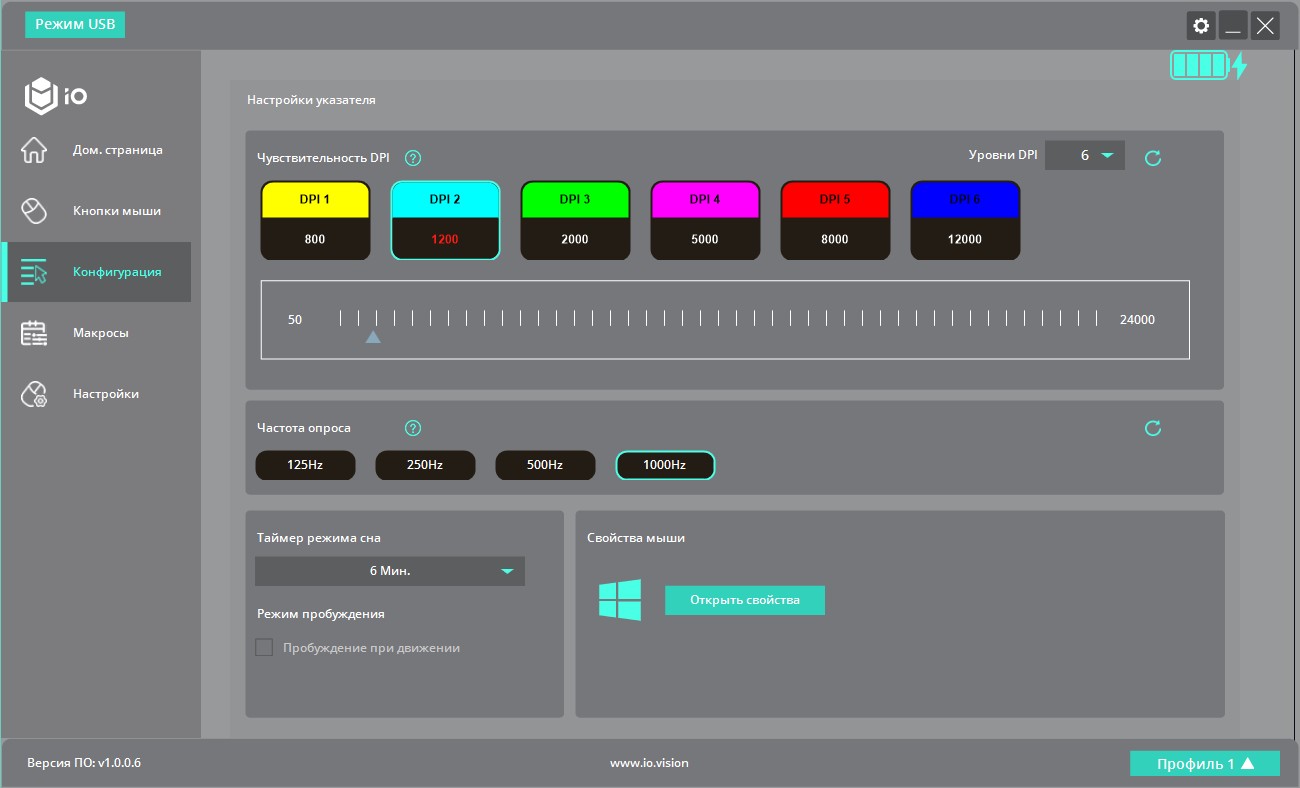Image resolution: width=1300 pixels, height=788 pixels.
Task: Select the 250Hz polling rate
Action: click(425, 465)
